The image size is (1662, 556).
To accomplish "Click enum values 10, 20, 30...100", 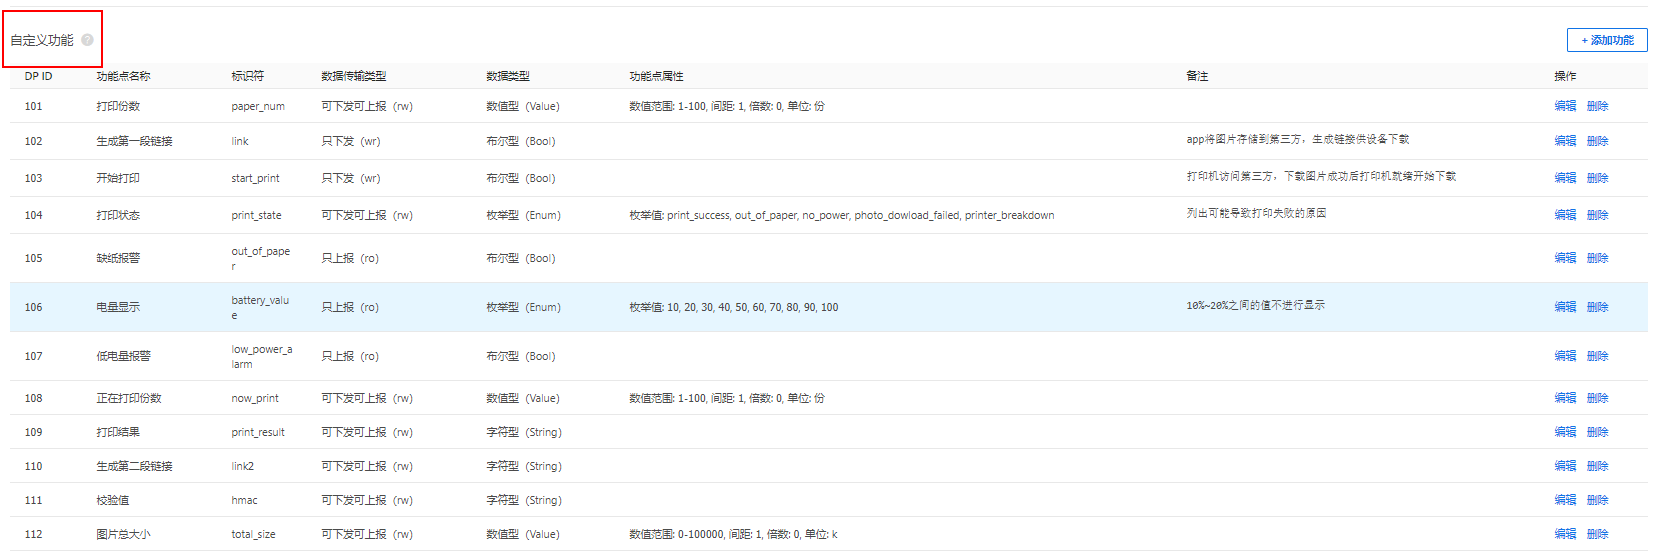I will 733,307.
